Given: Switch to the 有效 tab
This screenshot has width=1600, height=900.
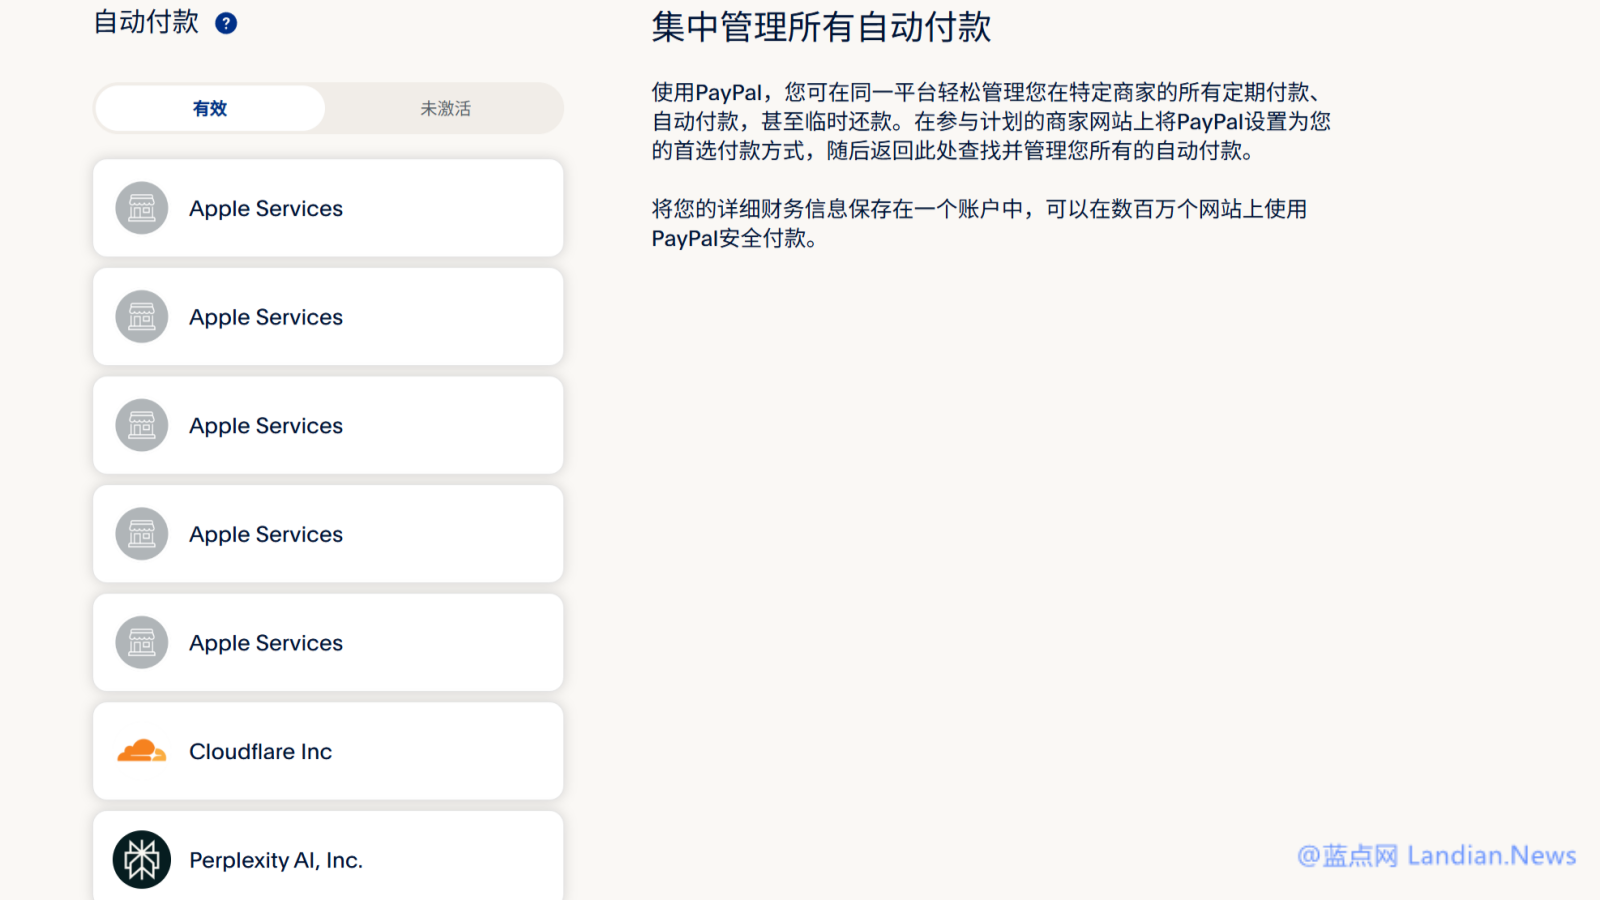Looking at the screenshot, I should [x=210, y=108].
